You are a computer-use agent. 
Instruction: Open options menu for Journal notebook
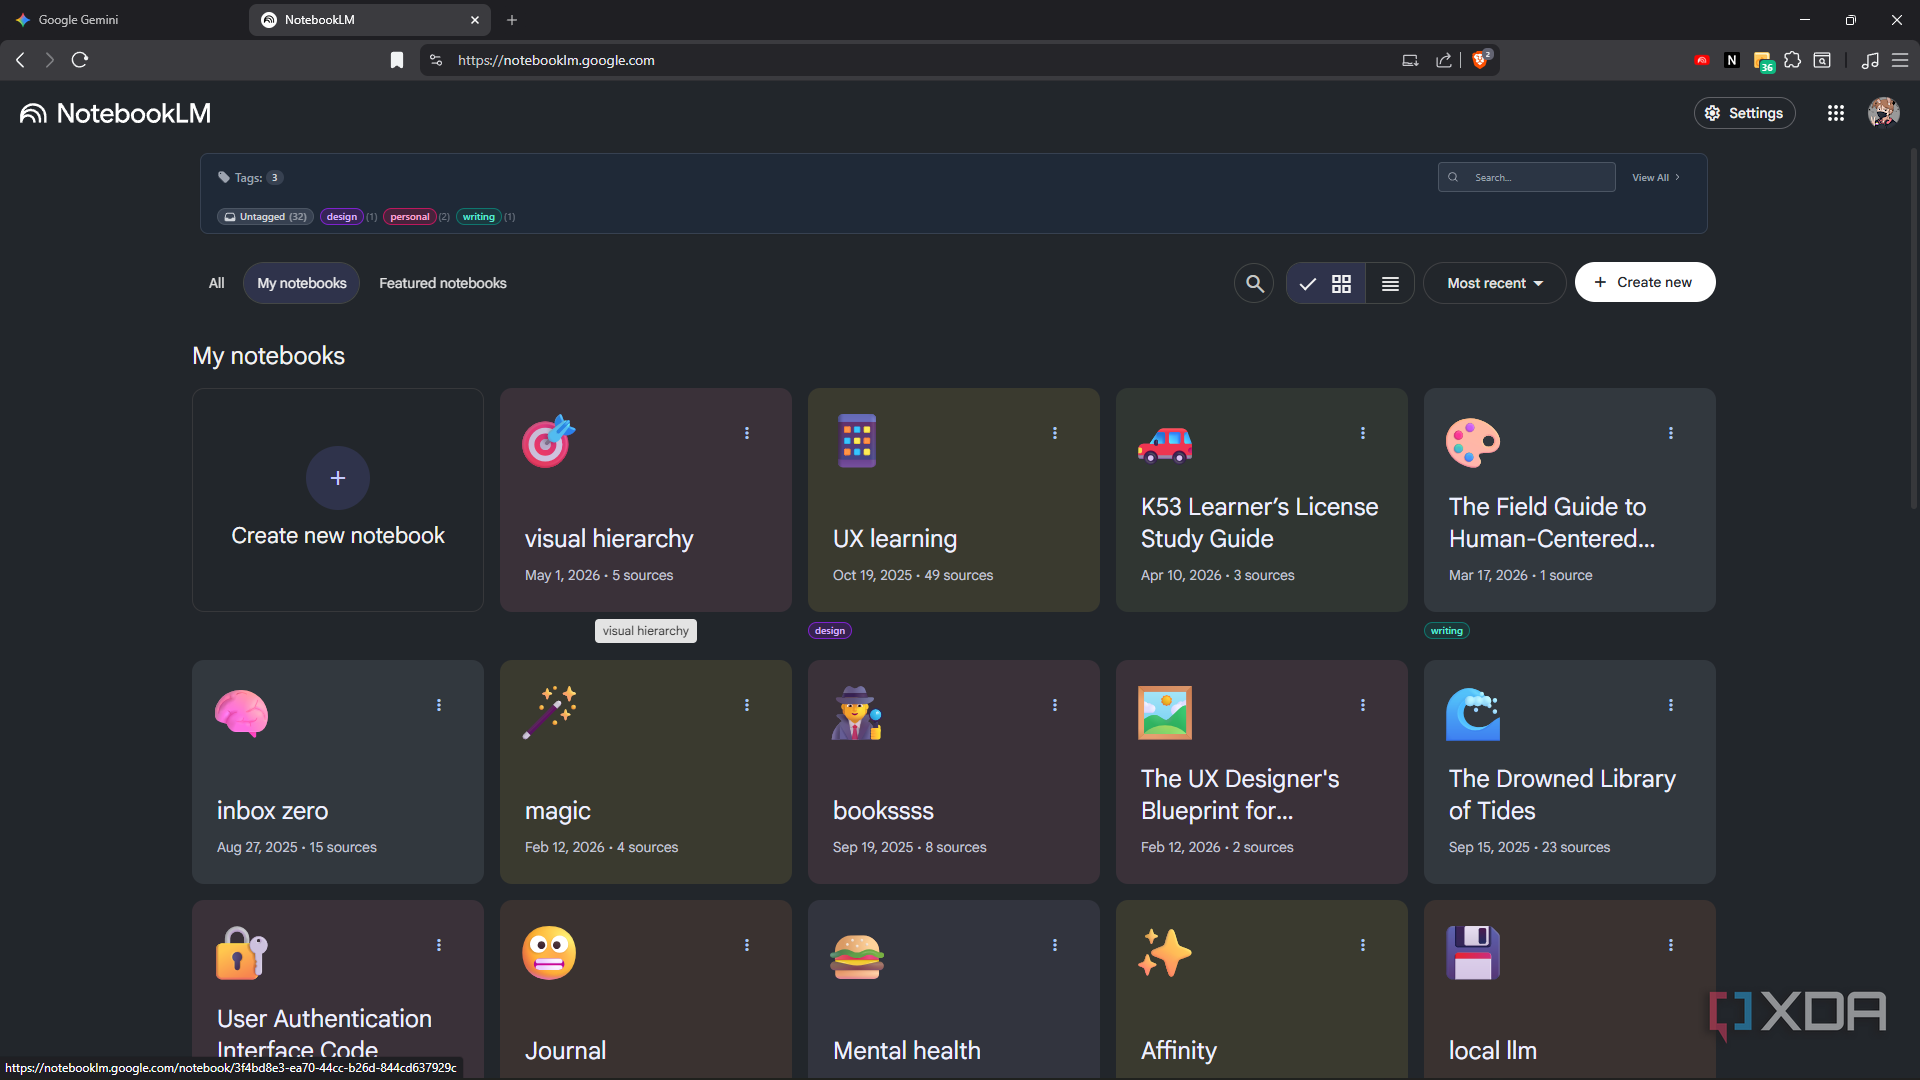(x=747, y=945)
